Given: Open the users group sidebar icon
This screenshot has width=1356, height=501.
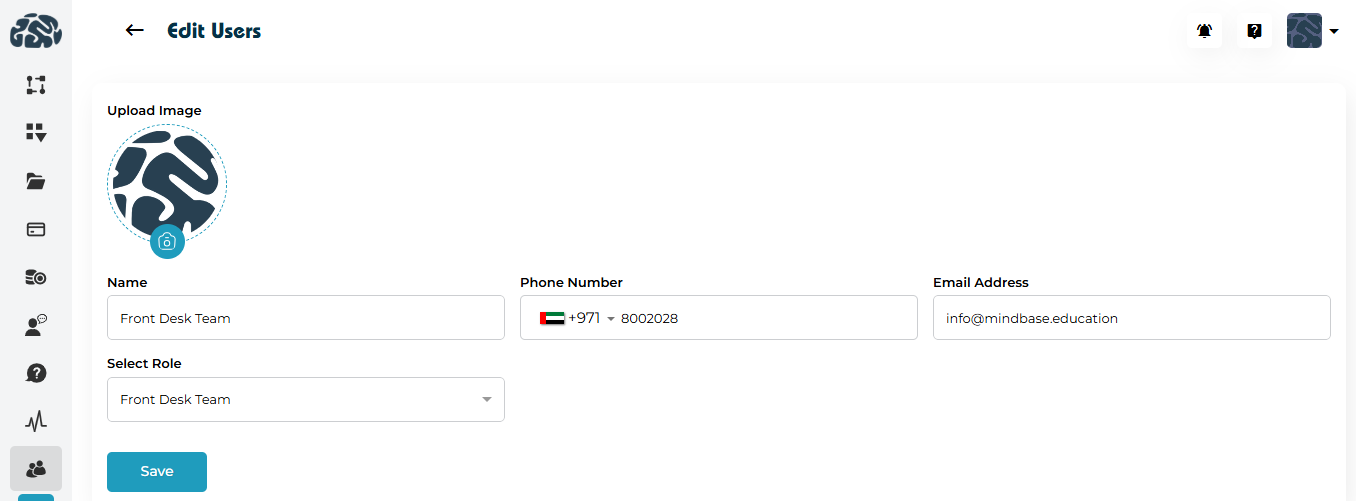Looking at the screenshot, I should pyautogui.click(x=36, y=468).
